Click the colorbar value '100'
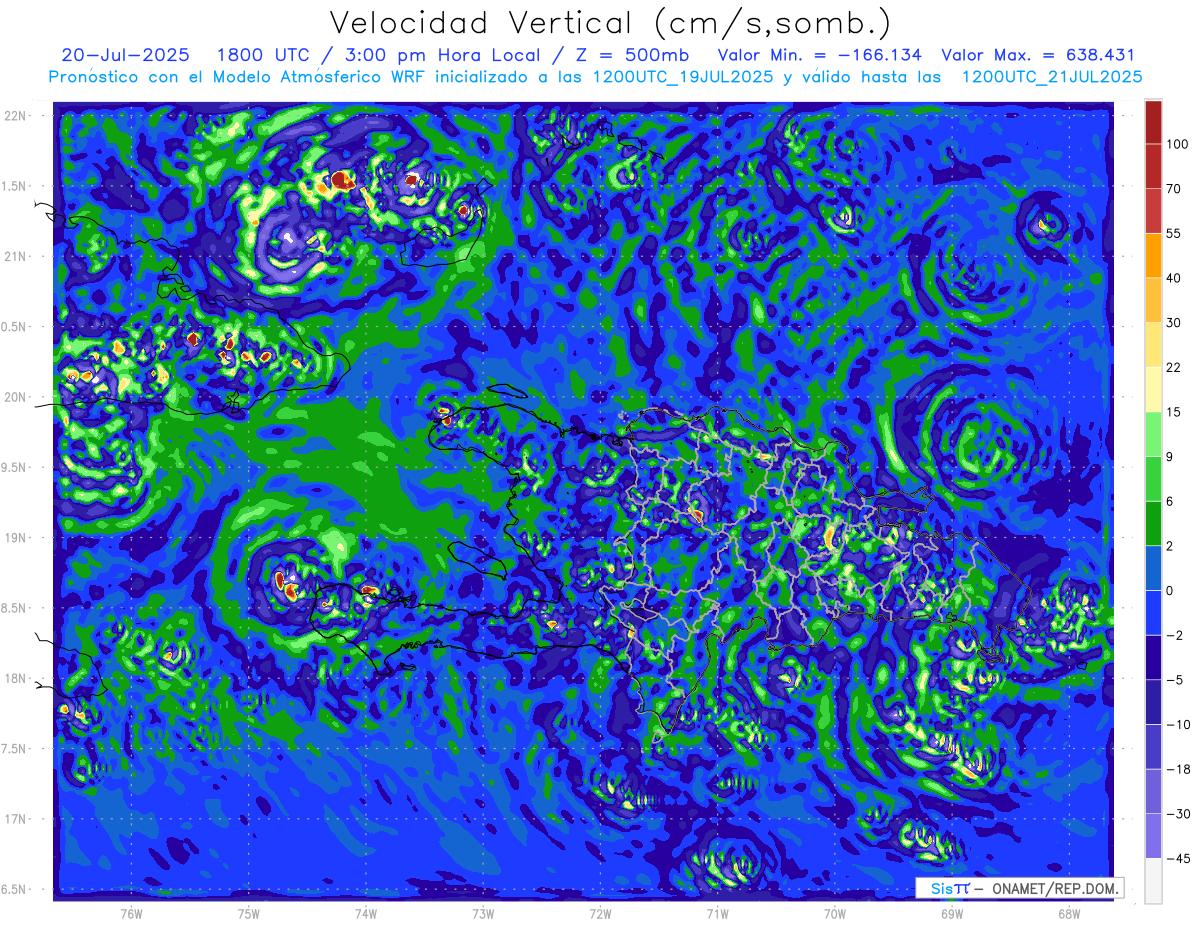 click(x=1177, y=145)
